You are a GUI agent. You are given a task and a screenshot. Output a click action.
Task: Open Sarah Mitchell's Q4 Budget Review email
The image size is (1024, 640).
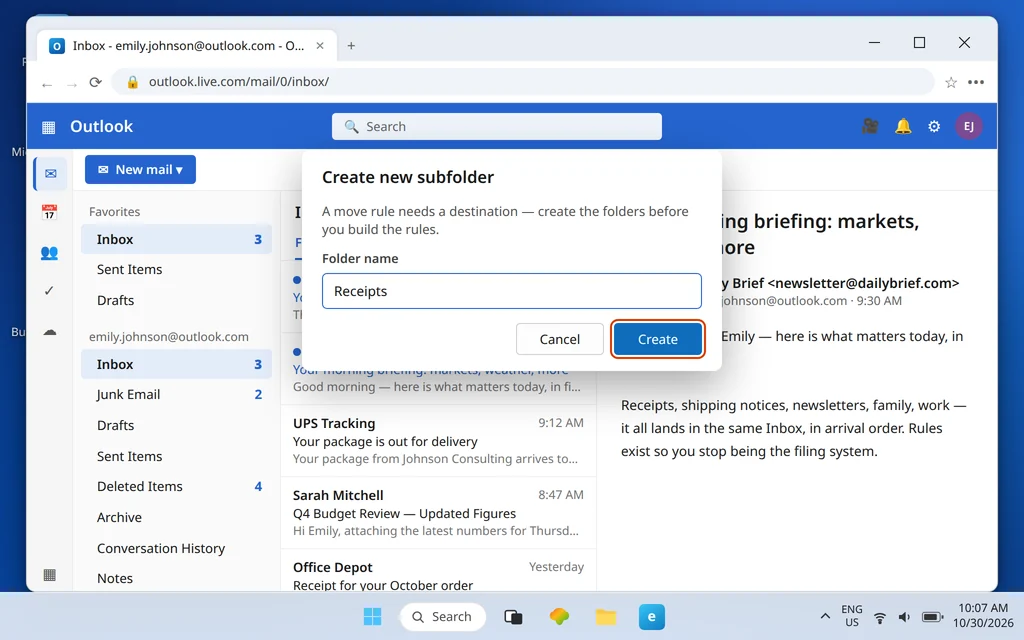(438, 513)
